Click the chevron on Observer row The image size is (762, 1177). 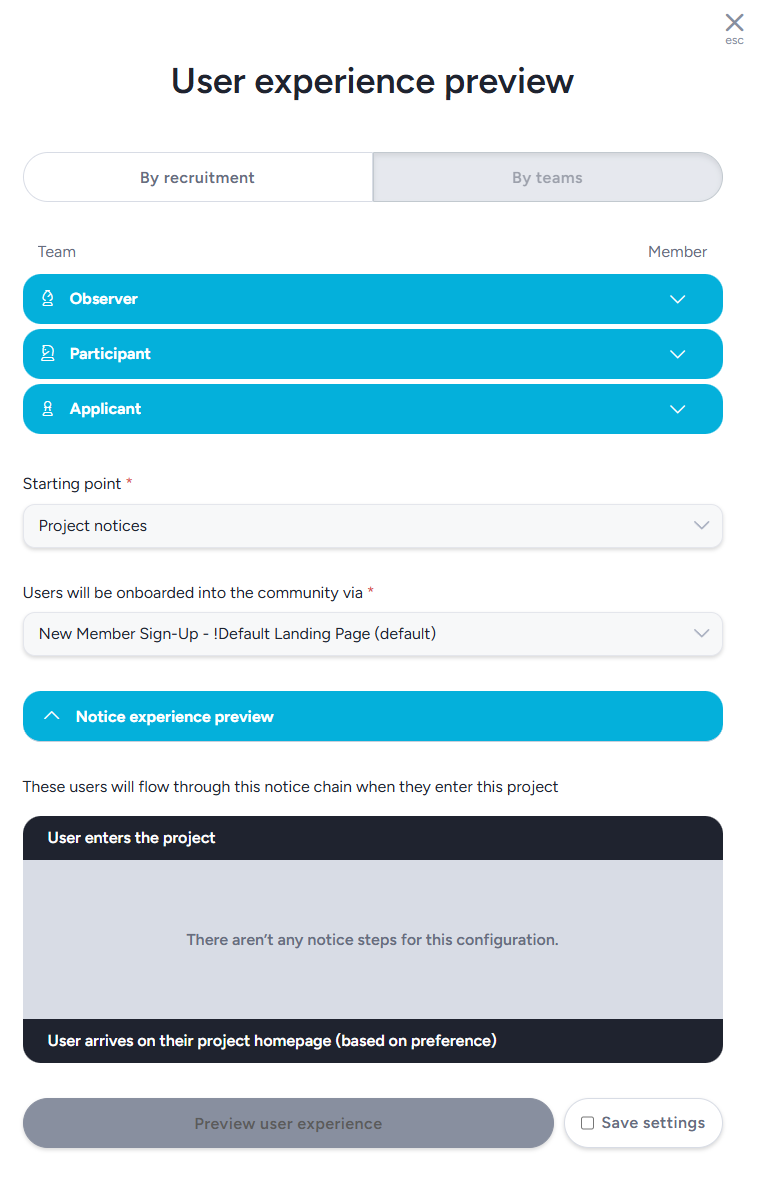click(x=678, y=299)
